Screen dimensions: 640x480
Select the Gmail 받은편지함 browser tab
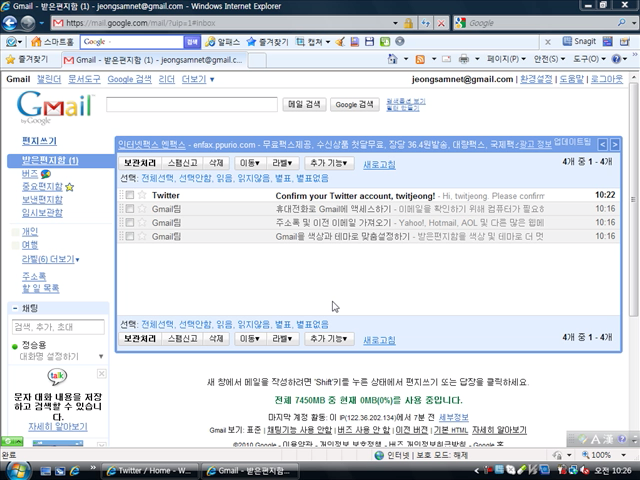pyautogui.click(x=154, y=60)
